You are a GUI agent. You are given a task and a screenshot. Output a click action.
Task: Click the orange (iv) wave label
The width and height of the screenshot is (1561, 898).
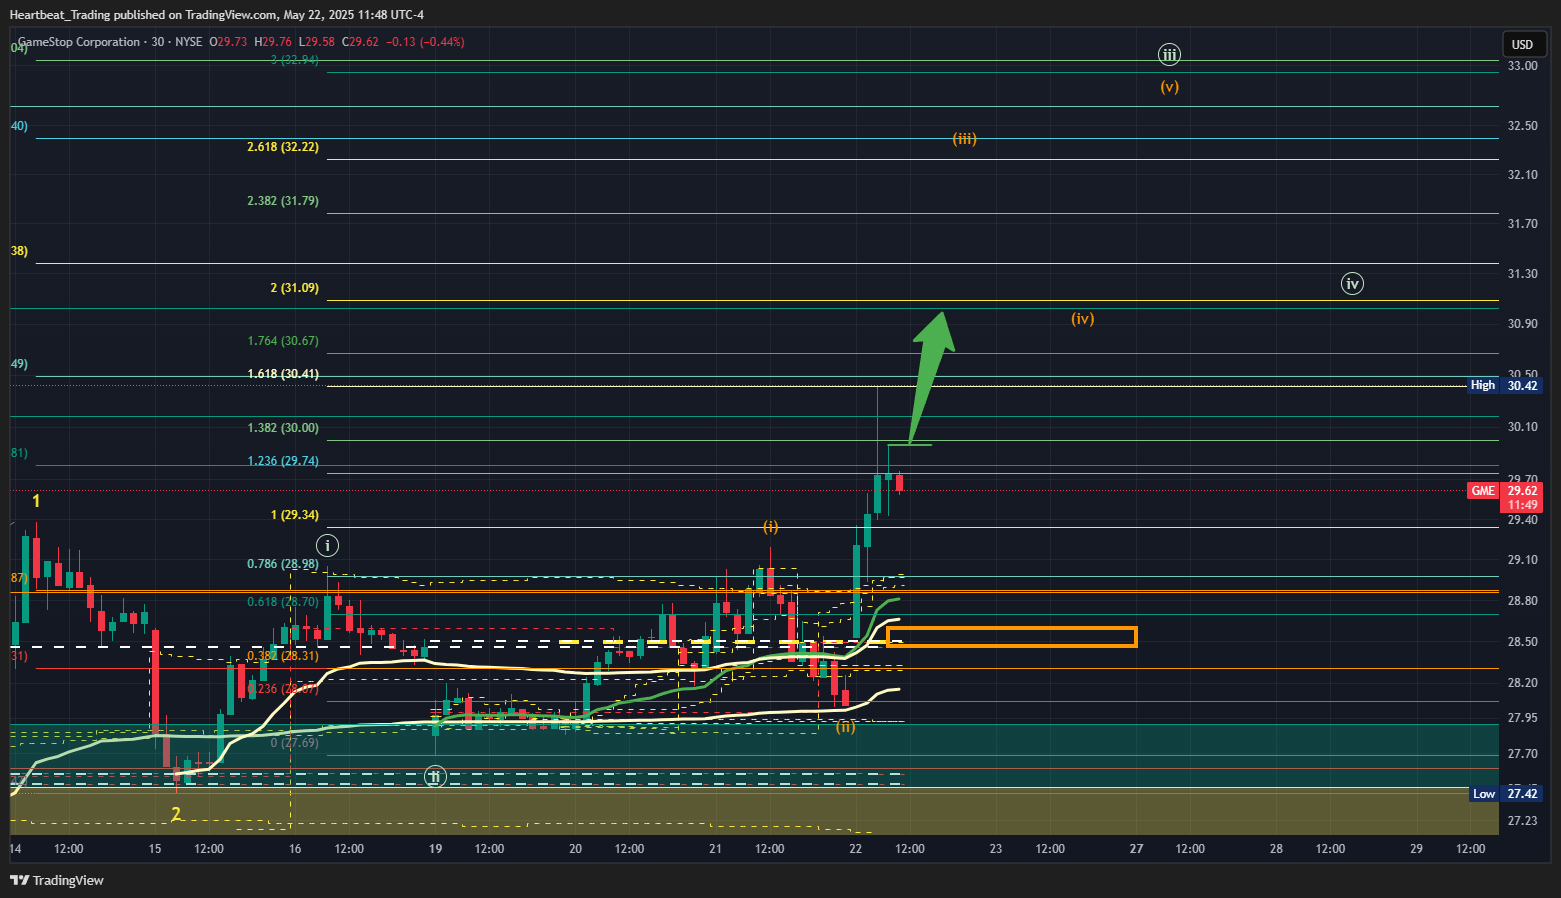coord(1083,319)
